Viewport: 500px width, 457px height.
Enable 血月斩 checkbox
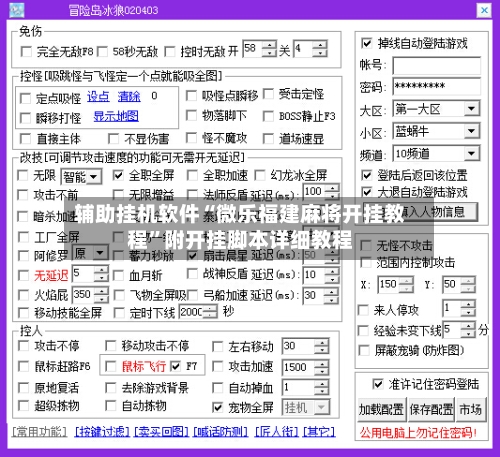(x=118, y=276)
